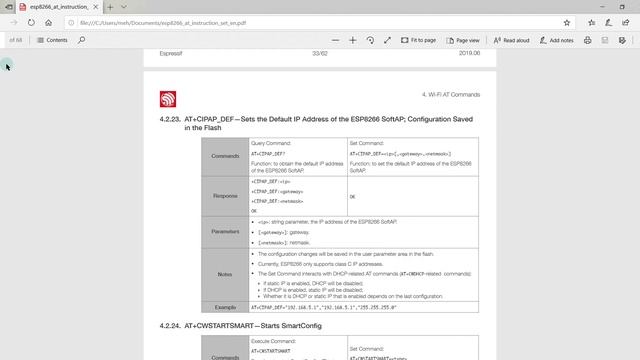Go to the home page

(49, 23)
